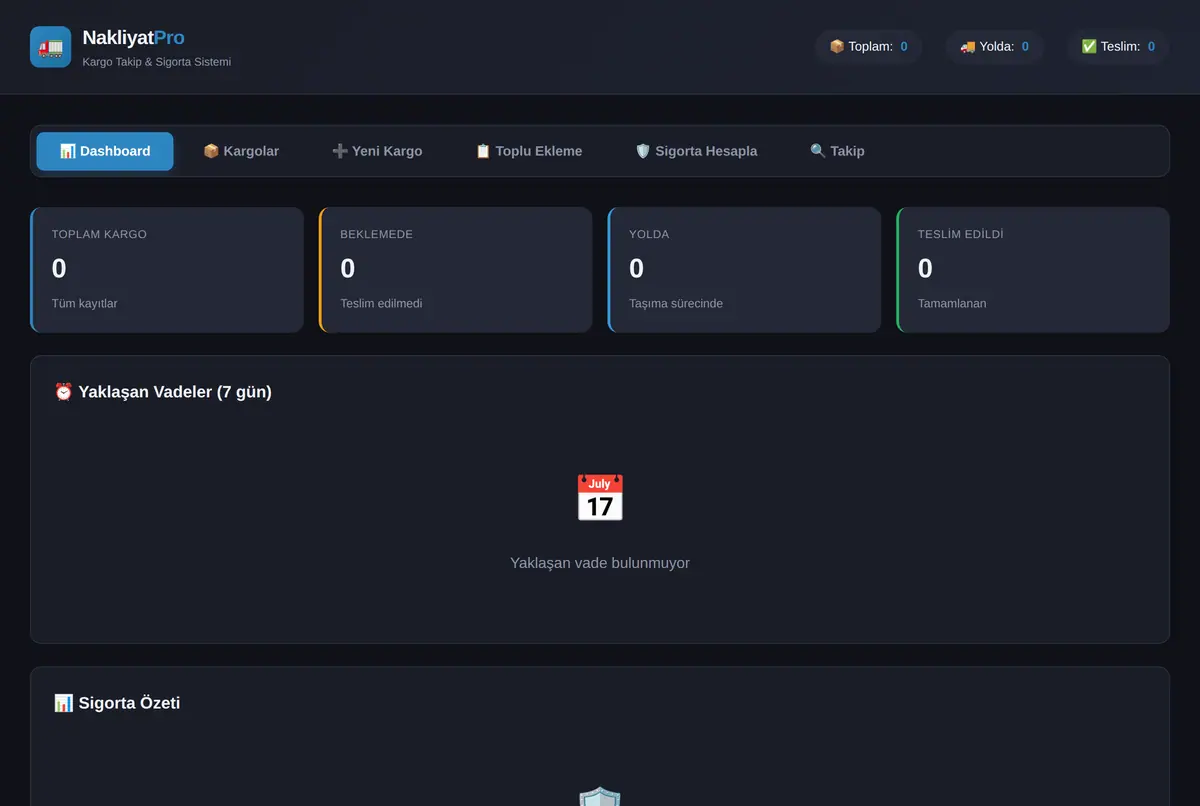1200x806 pixels.
Task: Go to the Toplu Ekleme tab
Action: click(x=529, y=151)
